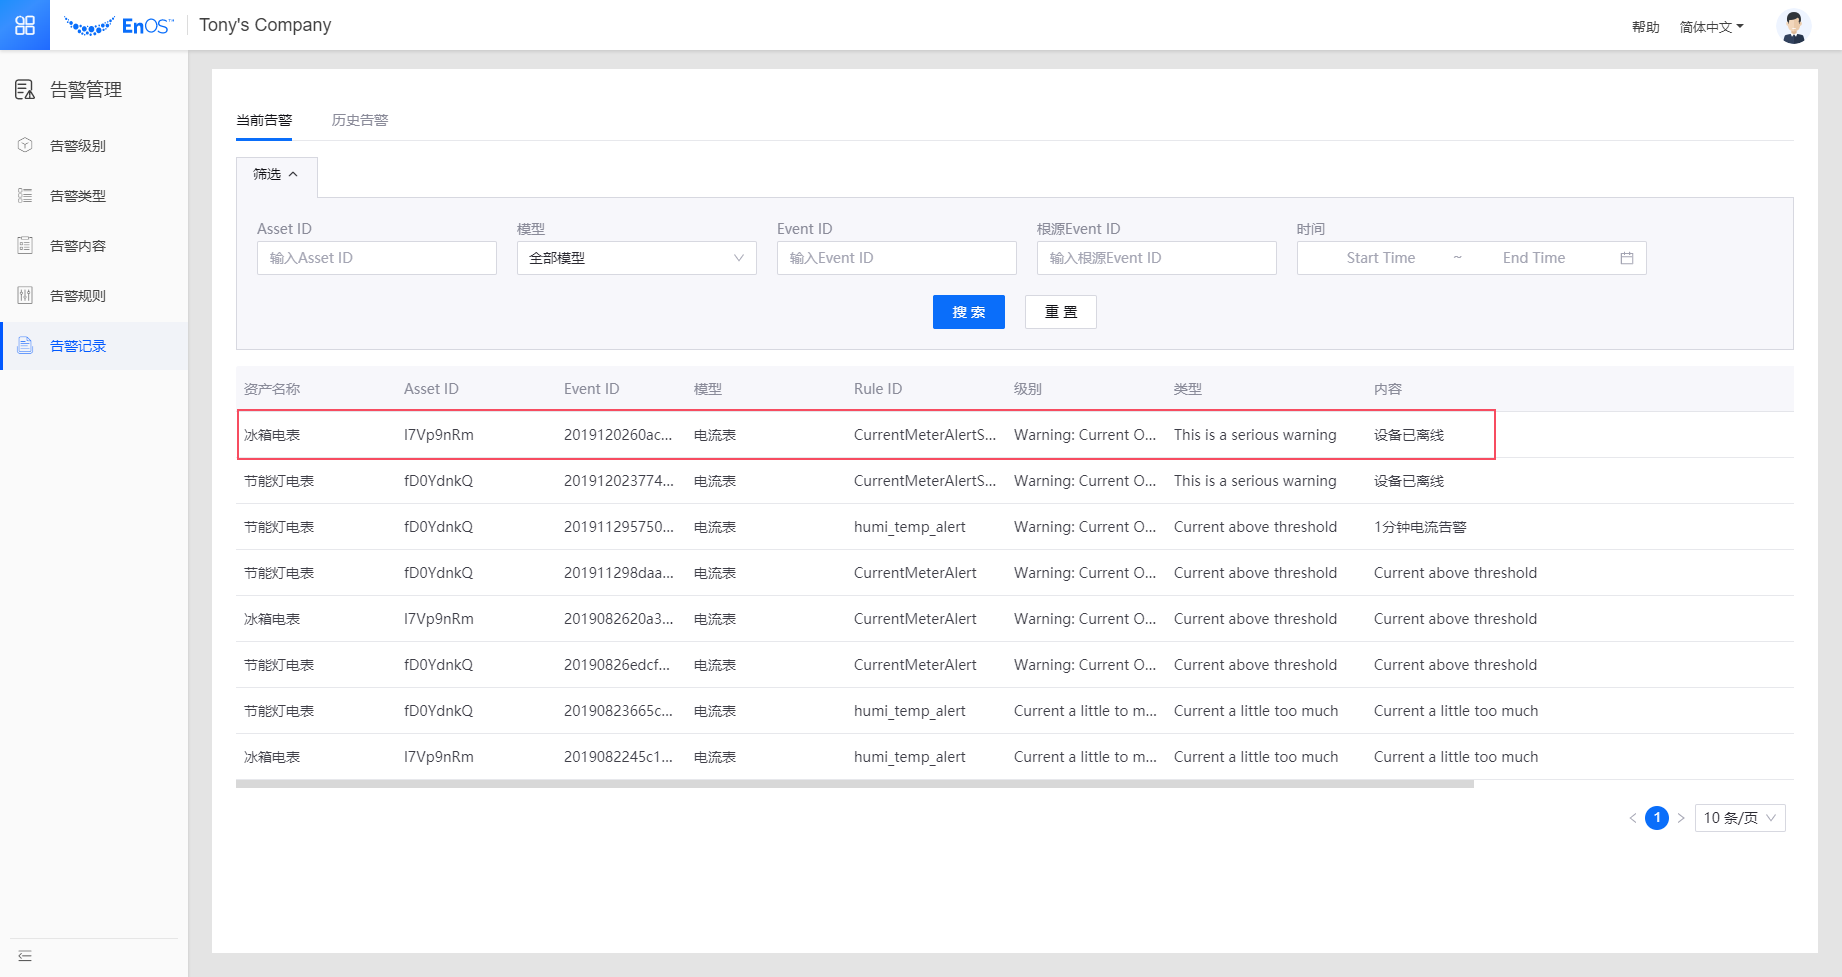Click the 告警级别 sidebar icon
The image size is (1842, 977).
[x=25, y=145]
